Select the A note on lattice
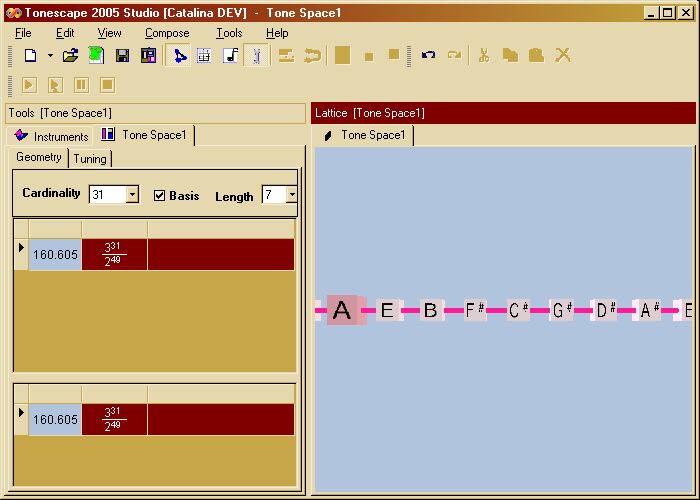 pyautogui.click(x=342, y=311)
